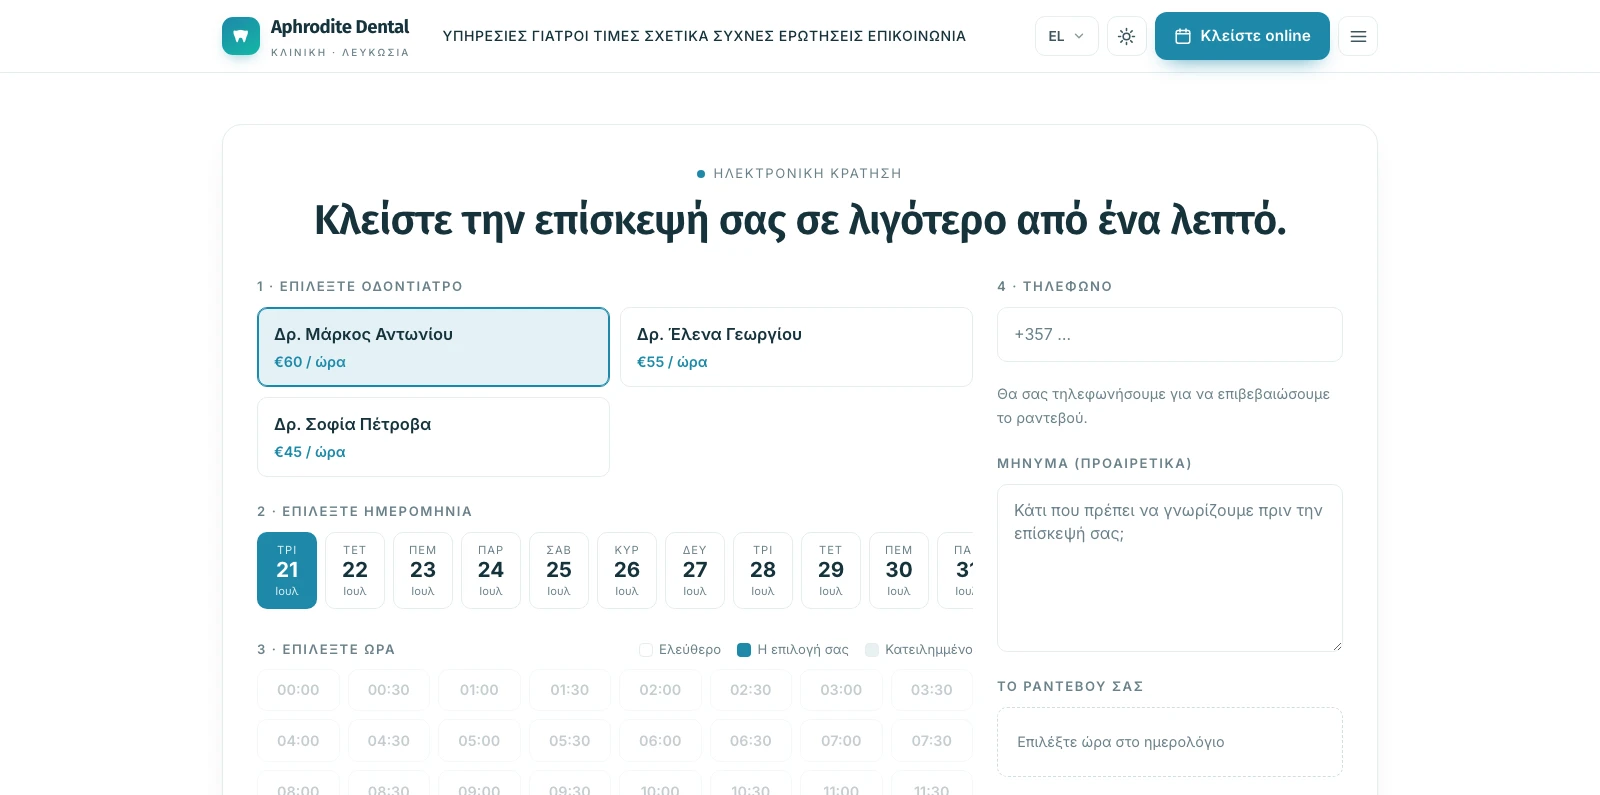Click the optional message textarea

point(1170,568)
